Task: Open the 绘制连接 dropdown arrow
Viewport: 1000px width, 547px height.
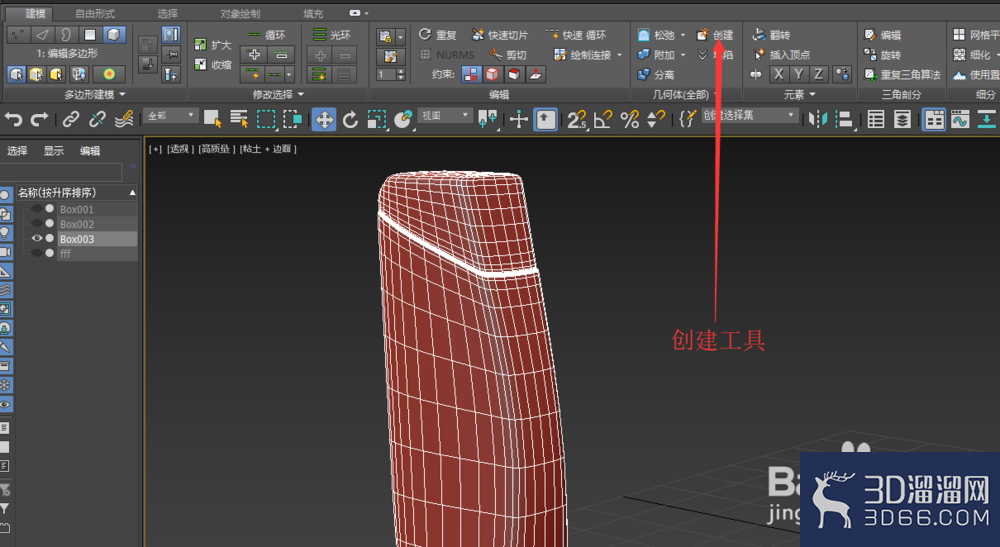Action: click(x=619, y=55)
